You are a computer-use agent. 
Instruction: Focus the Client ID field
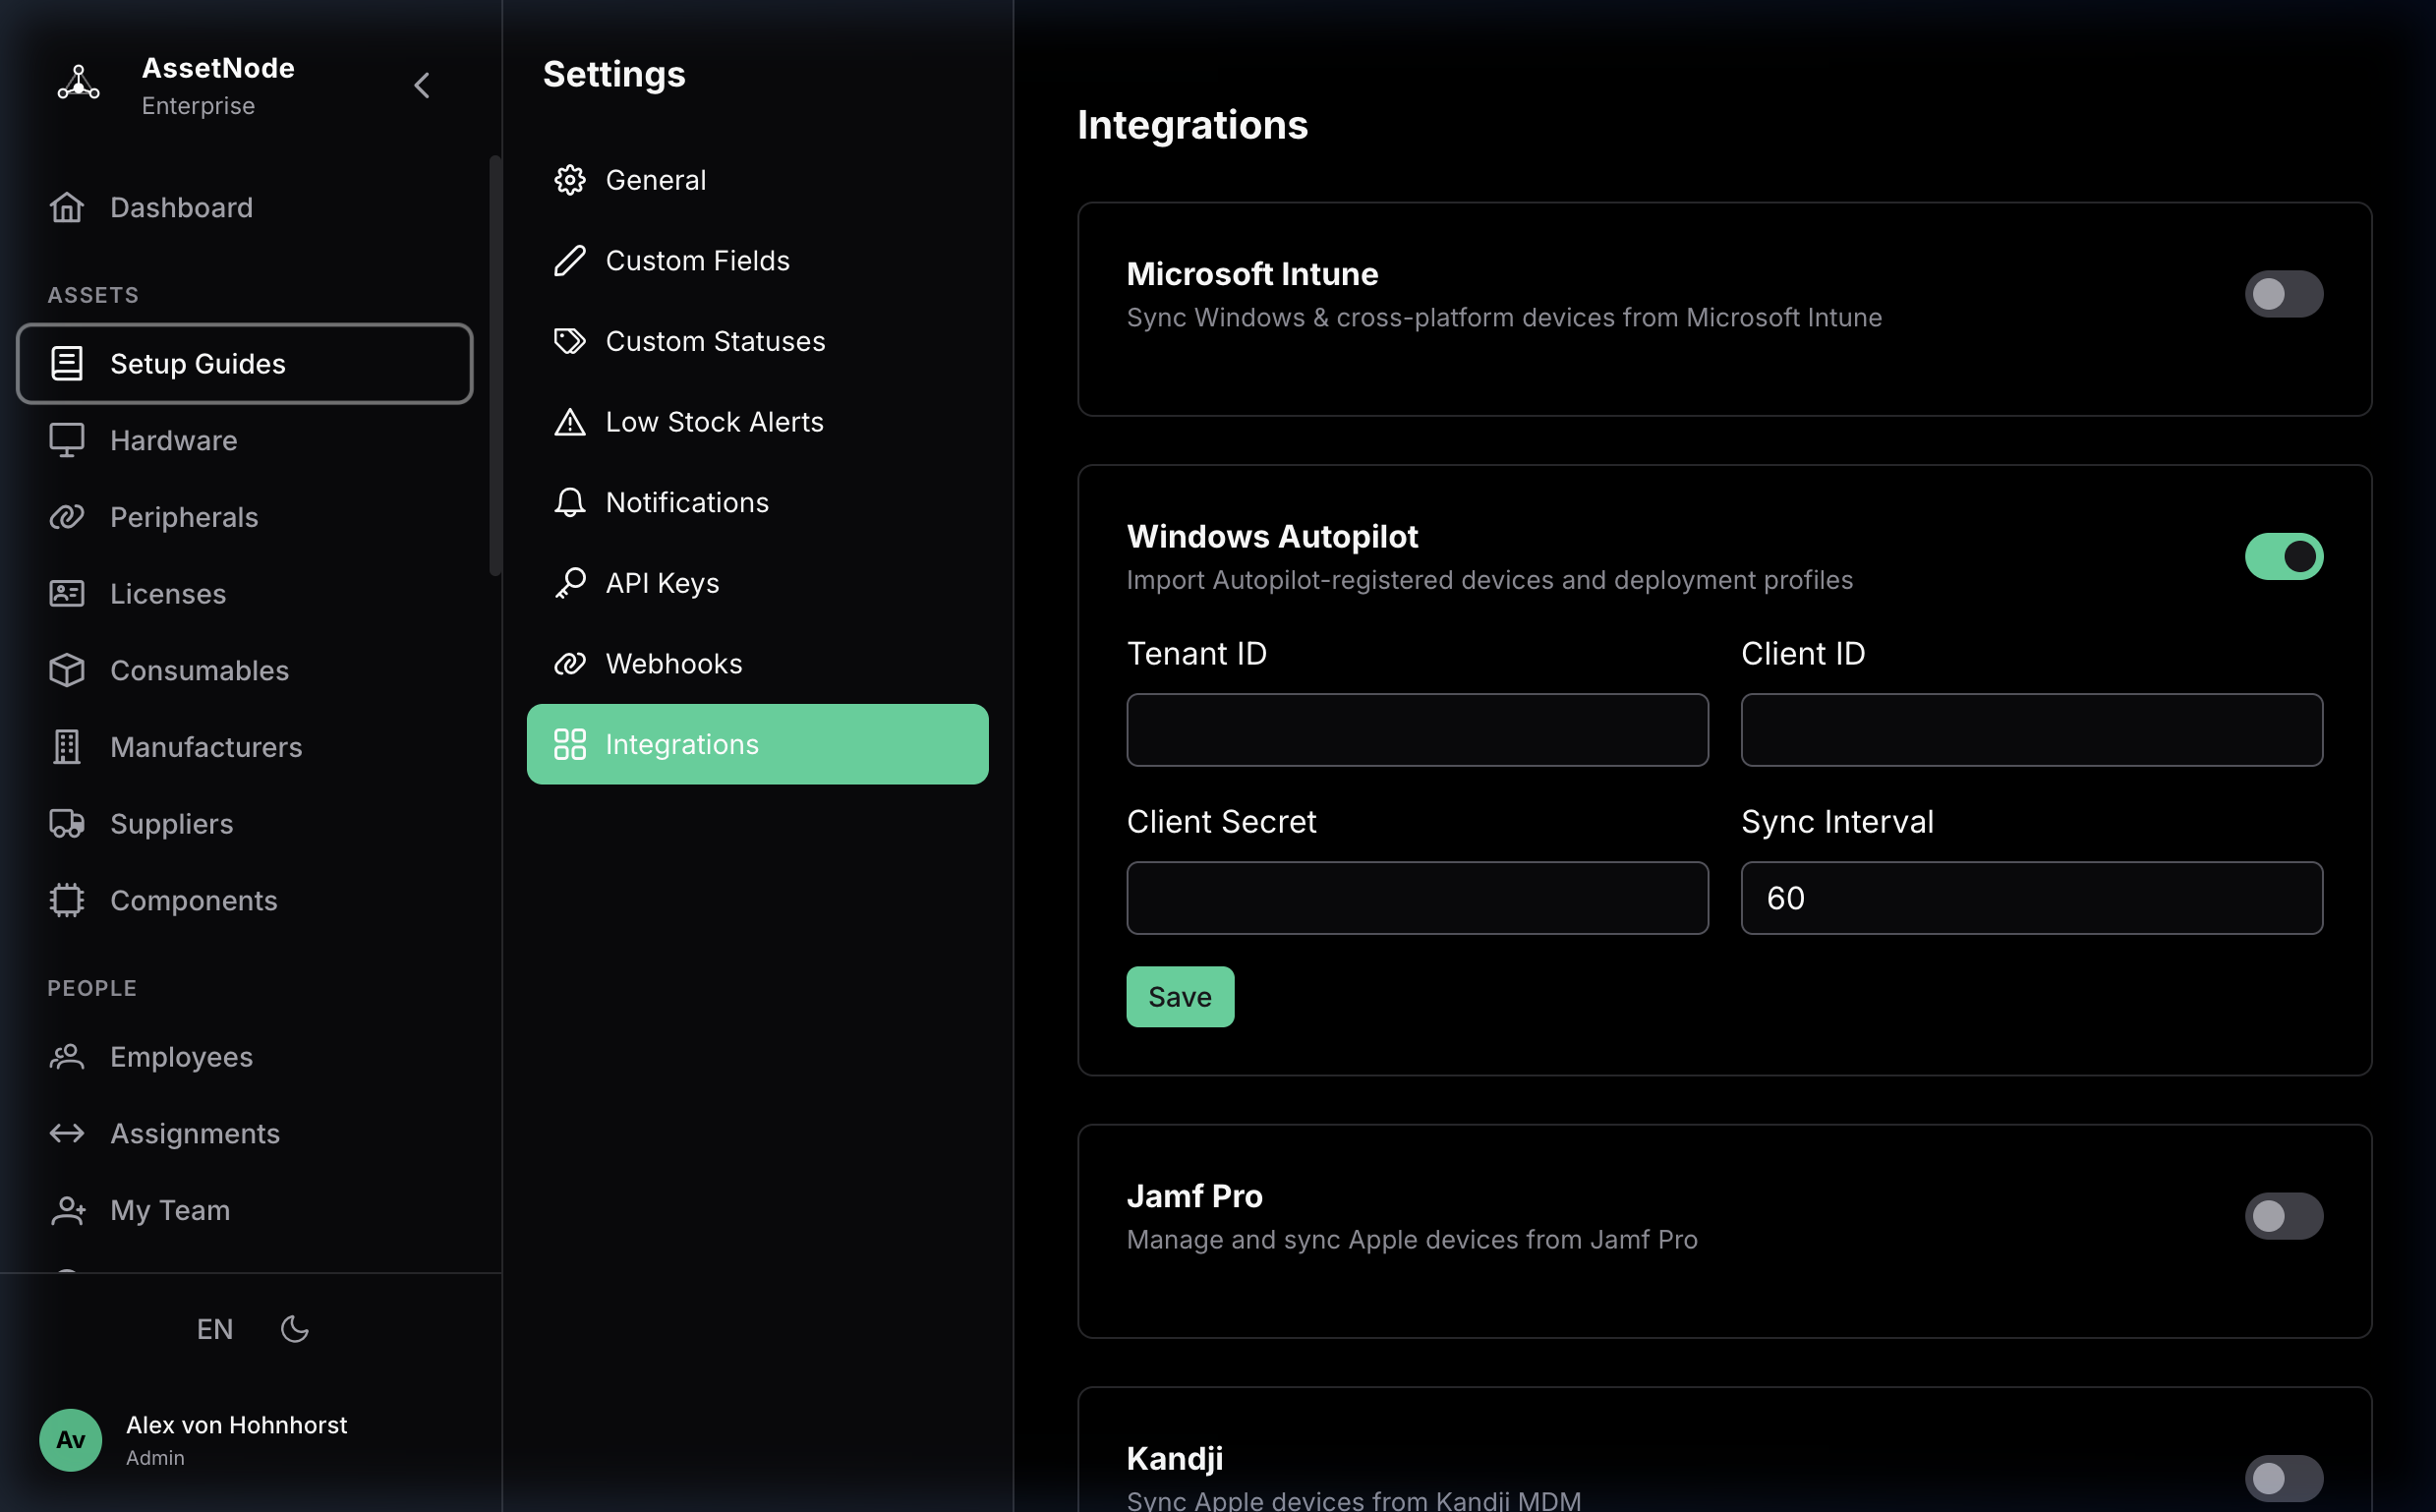click(x=2032, y=730)
